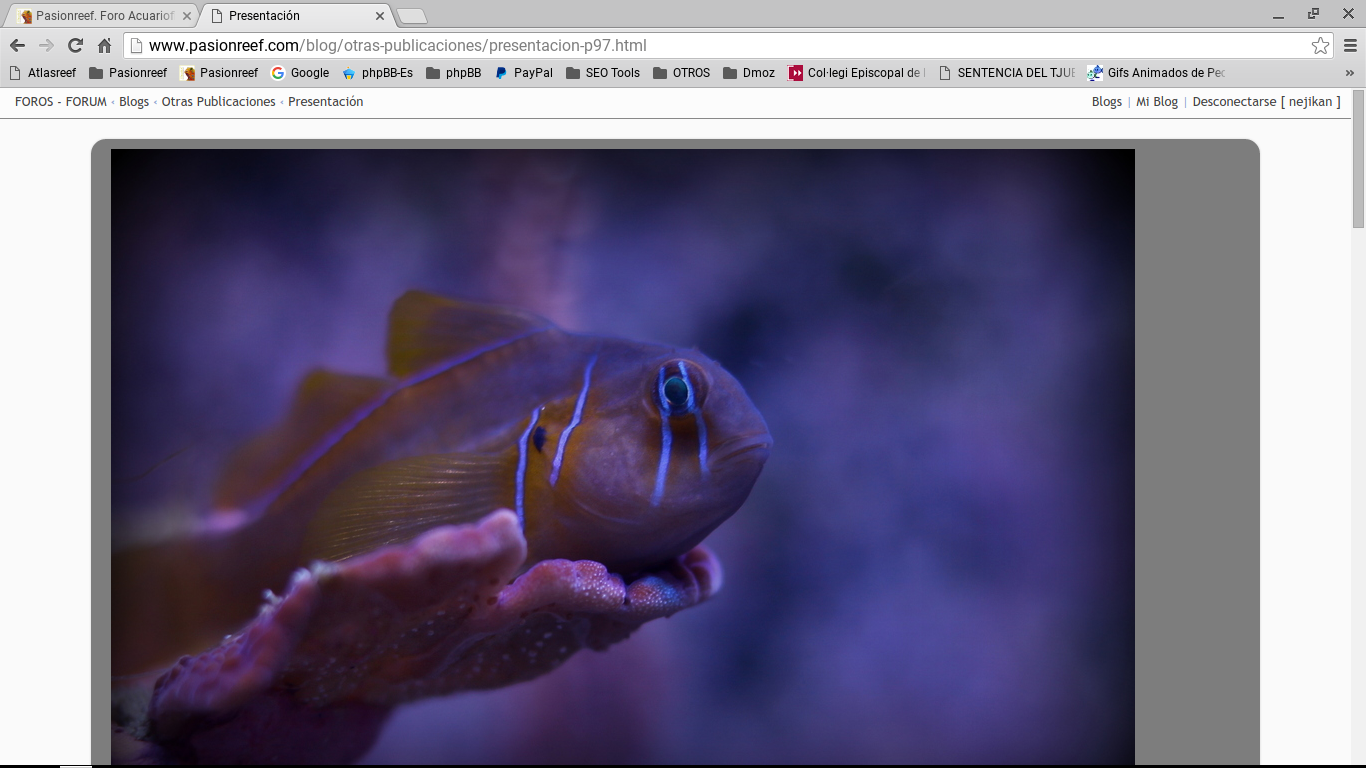The image size is (1366, 768).
Task: Click the vertical scrollbar thumb
Action: coord(1358,159)
